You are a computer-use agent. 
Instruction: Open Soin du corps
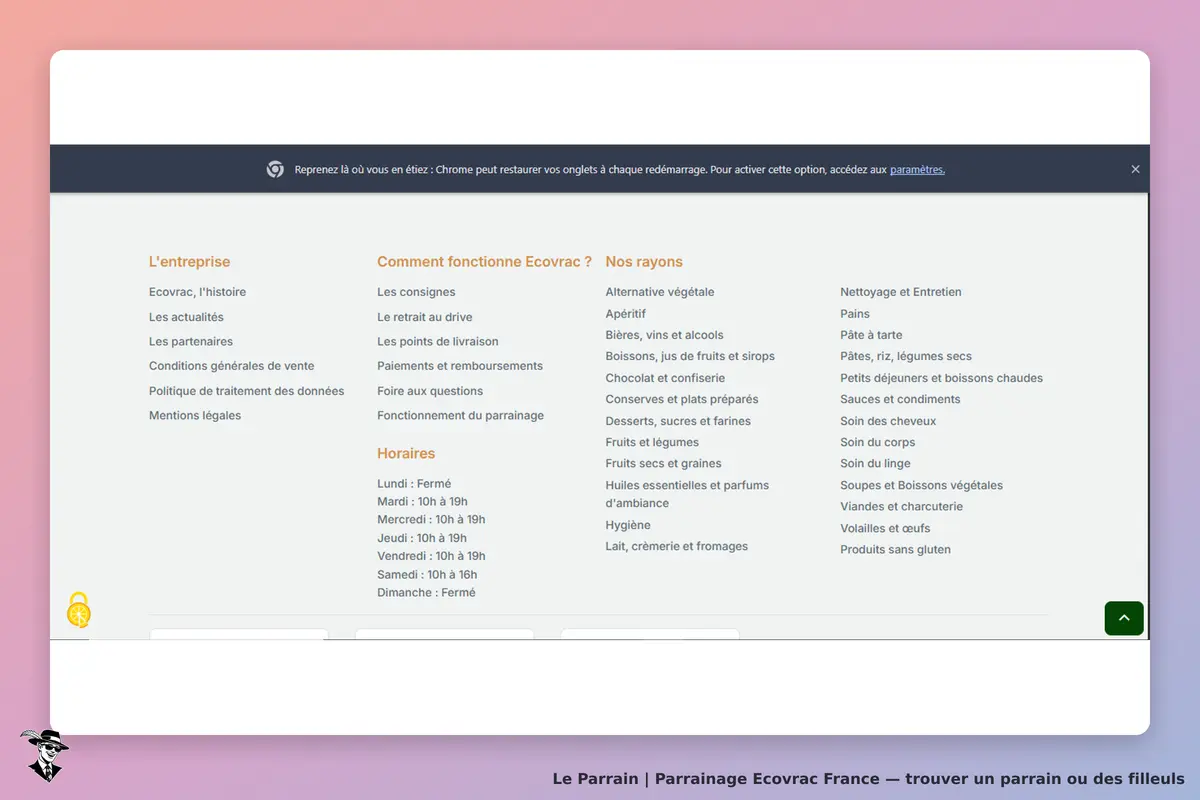click(x=878, y=442)
